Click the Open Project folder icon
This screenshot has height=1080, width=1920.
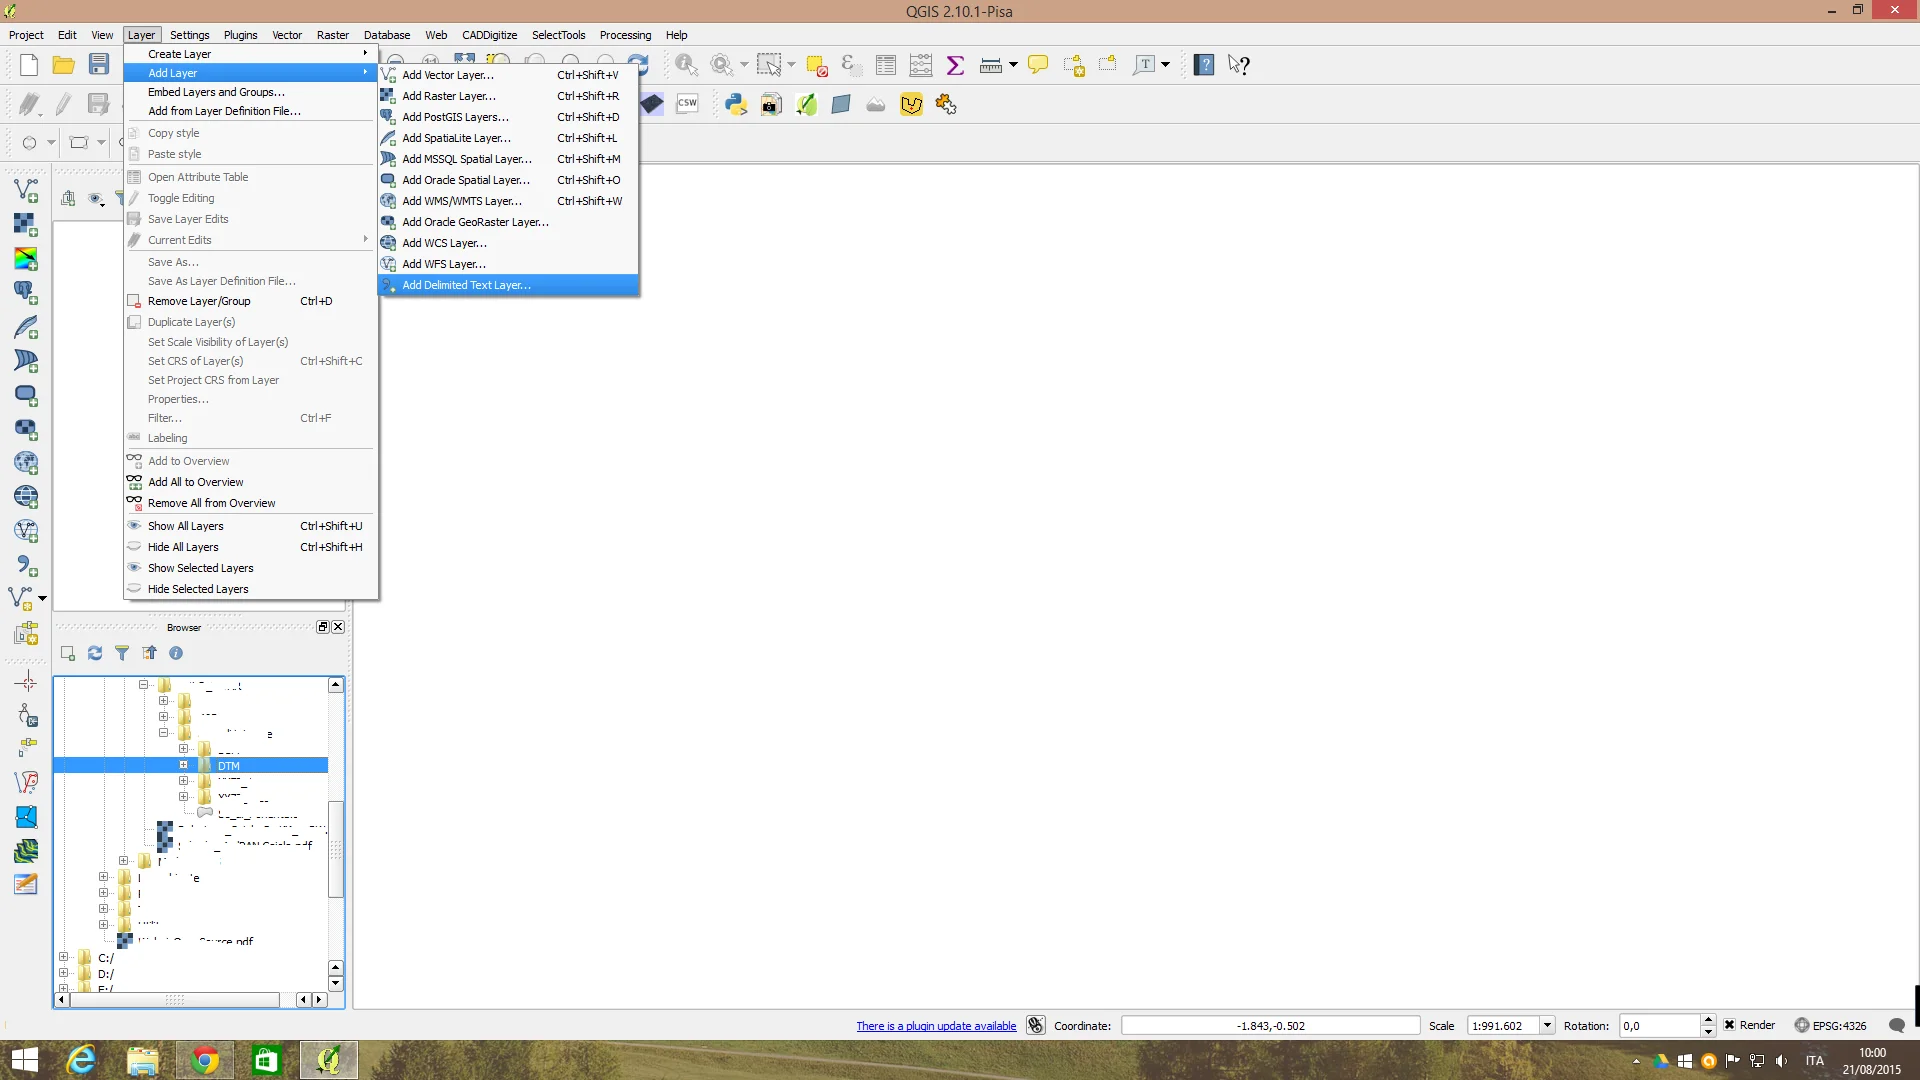point(64,65)
